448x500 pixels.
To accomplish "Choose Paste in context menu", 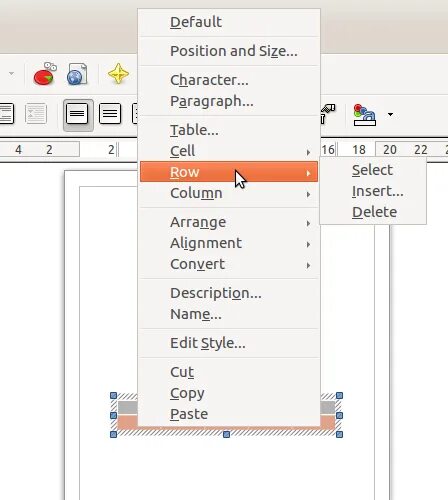I will coord(229,414).
